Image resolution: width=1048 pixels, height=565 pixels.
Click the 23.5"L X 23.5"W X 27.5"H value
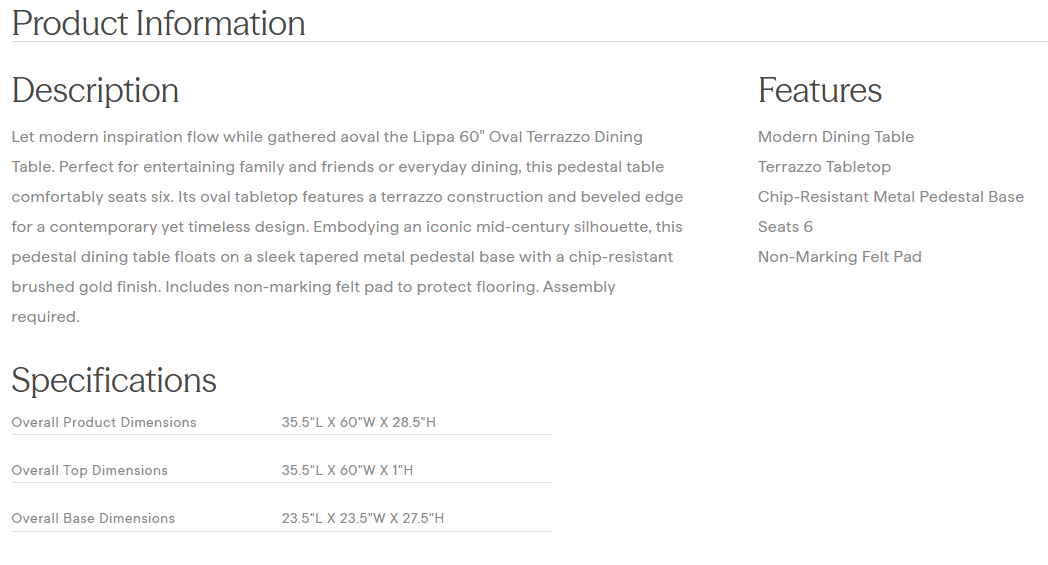tap(362, 518)
